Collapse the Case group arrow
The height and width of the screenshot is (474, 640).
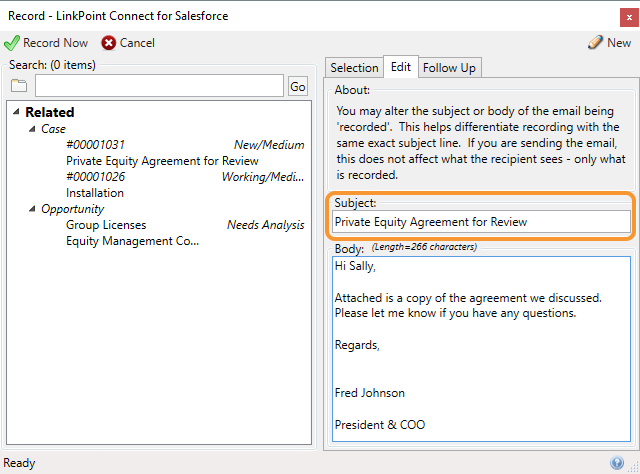32,129
